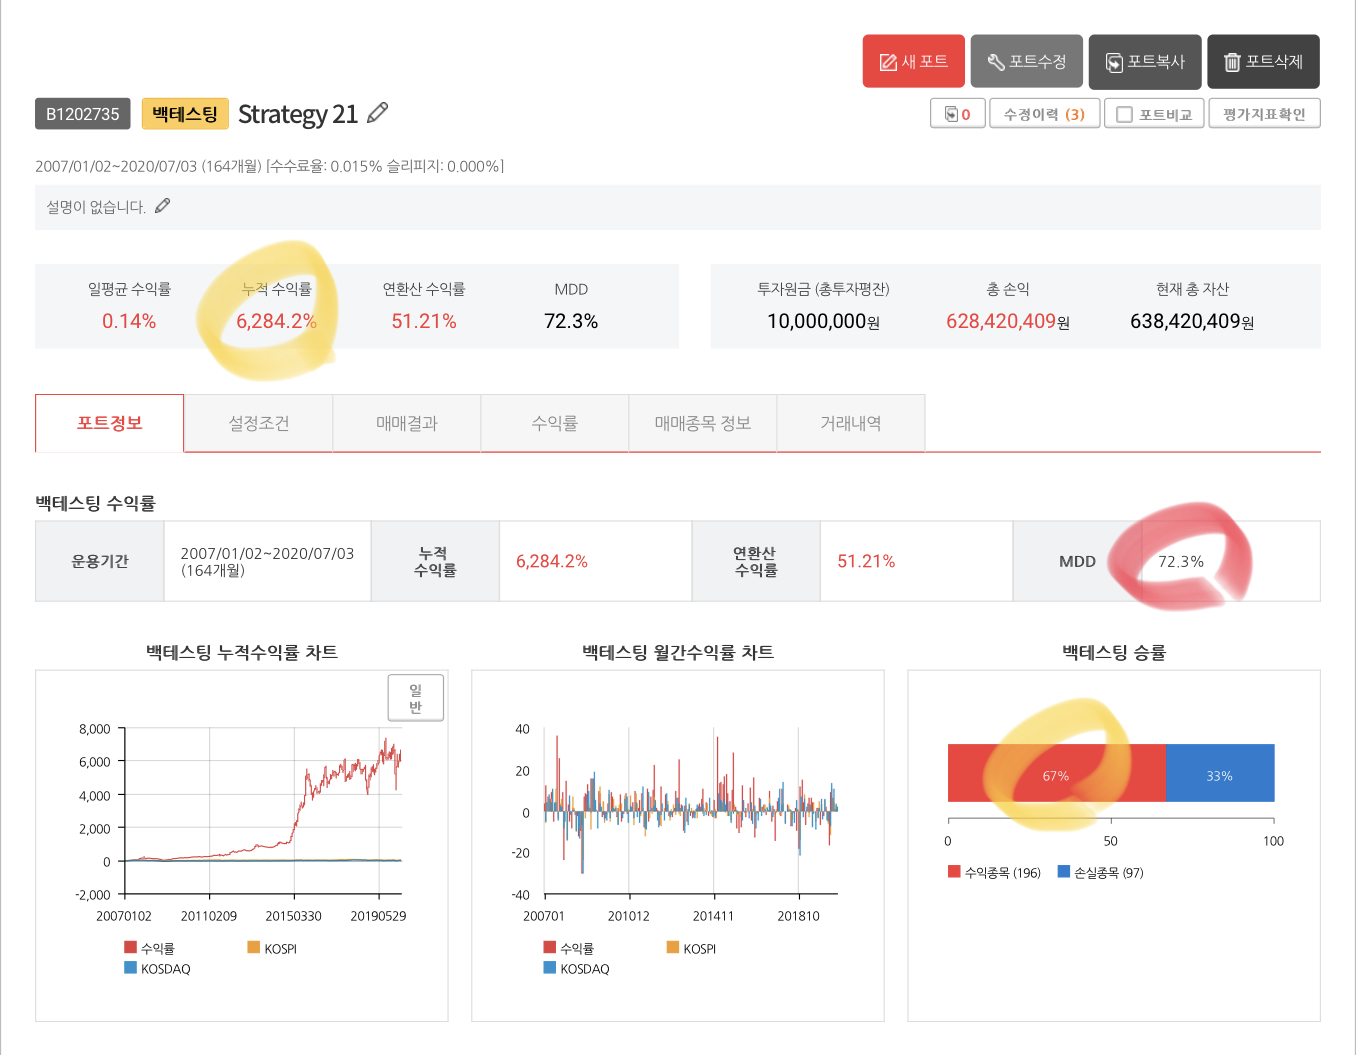Click the 638,420,409원 current asset value
1356x1055 pixels.
click(x=1192, y=321)
